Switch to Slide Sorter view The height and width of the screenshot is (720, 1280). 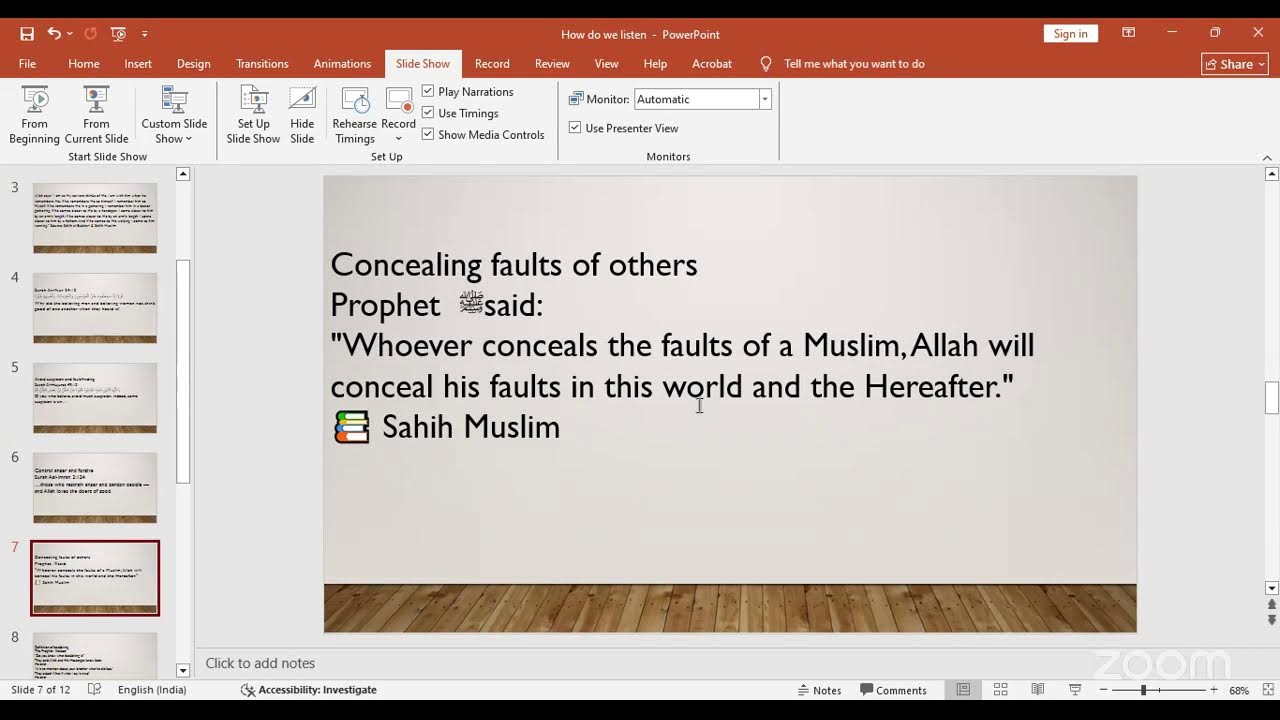point(1000,690)
